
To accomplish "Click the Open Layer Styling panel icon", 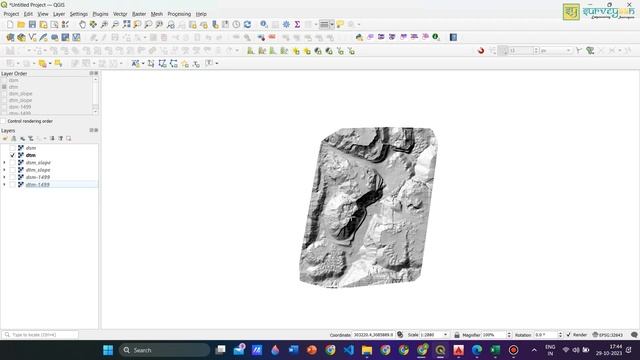I will 5,139.
